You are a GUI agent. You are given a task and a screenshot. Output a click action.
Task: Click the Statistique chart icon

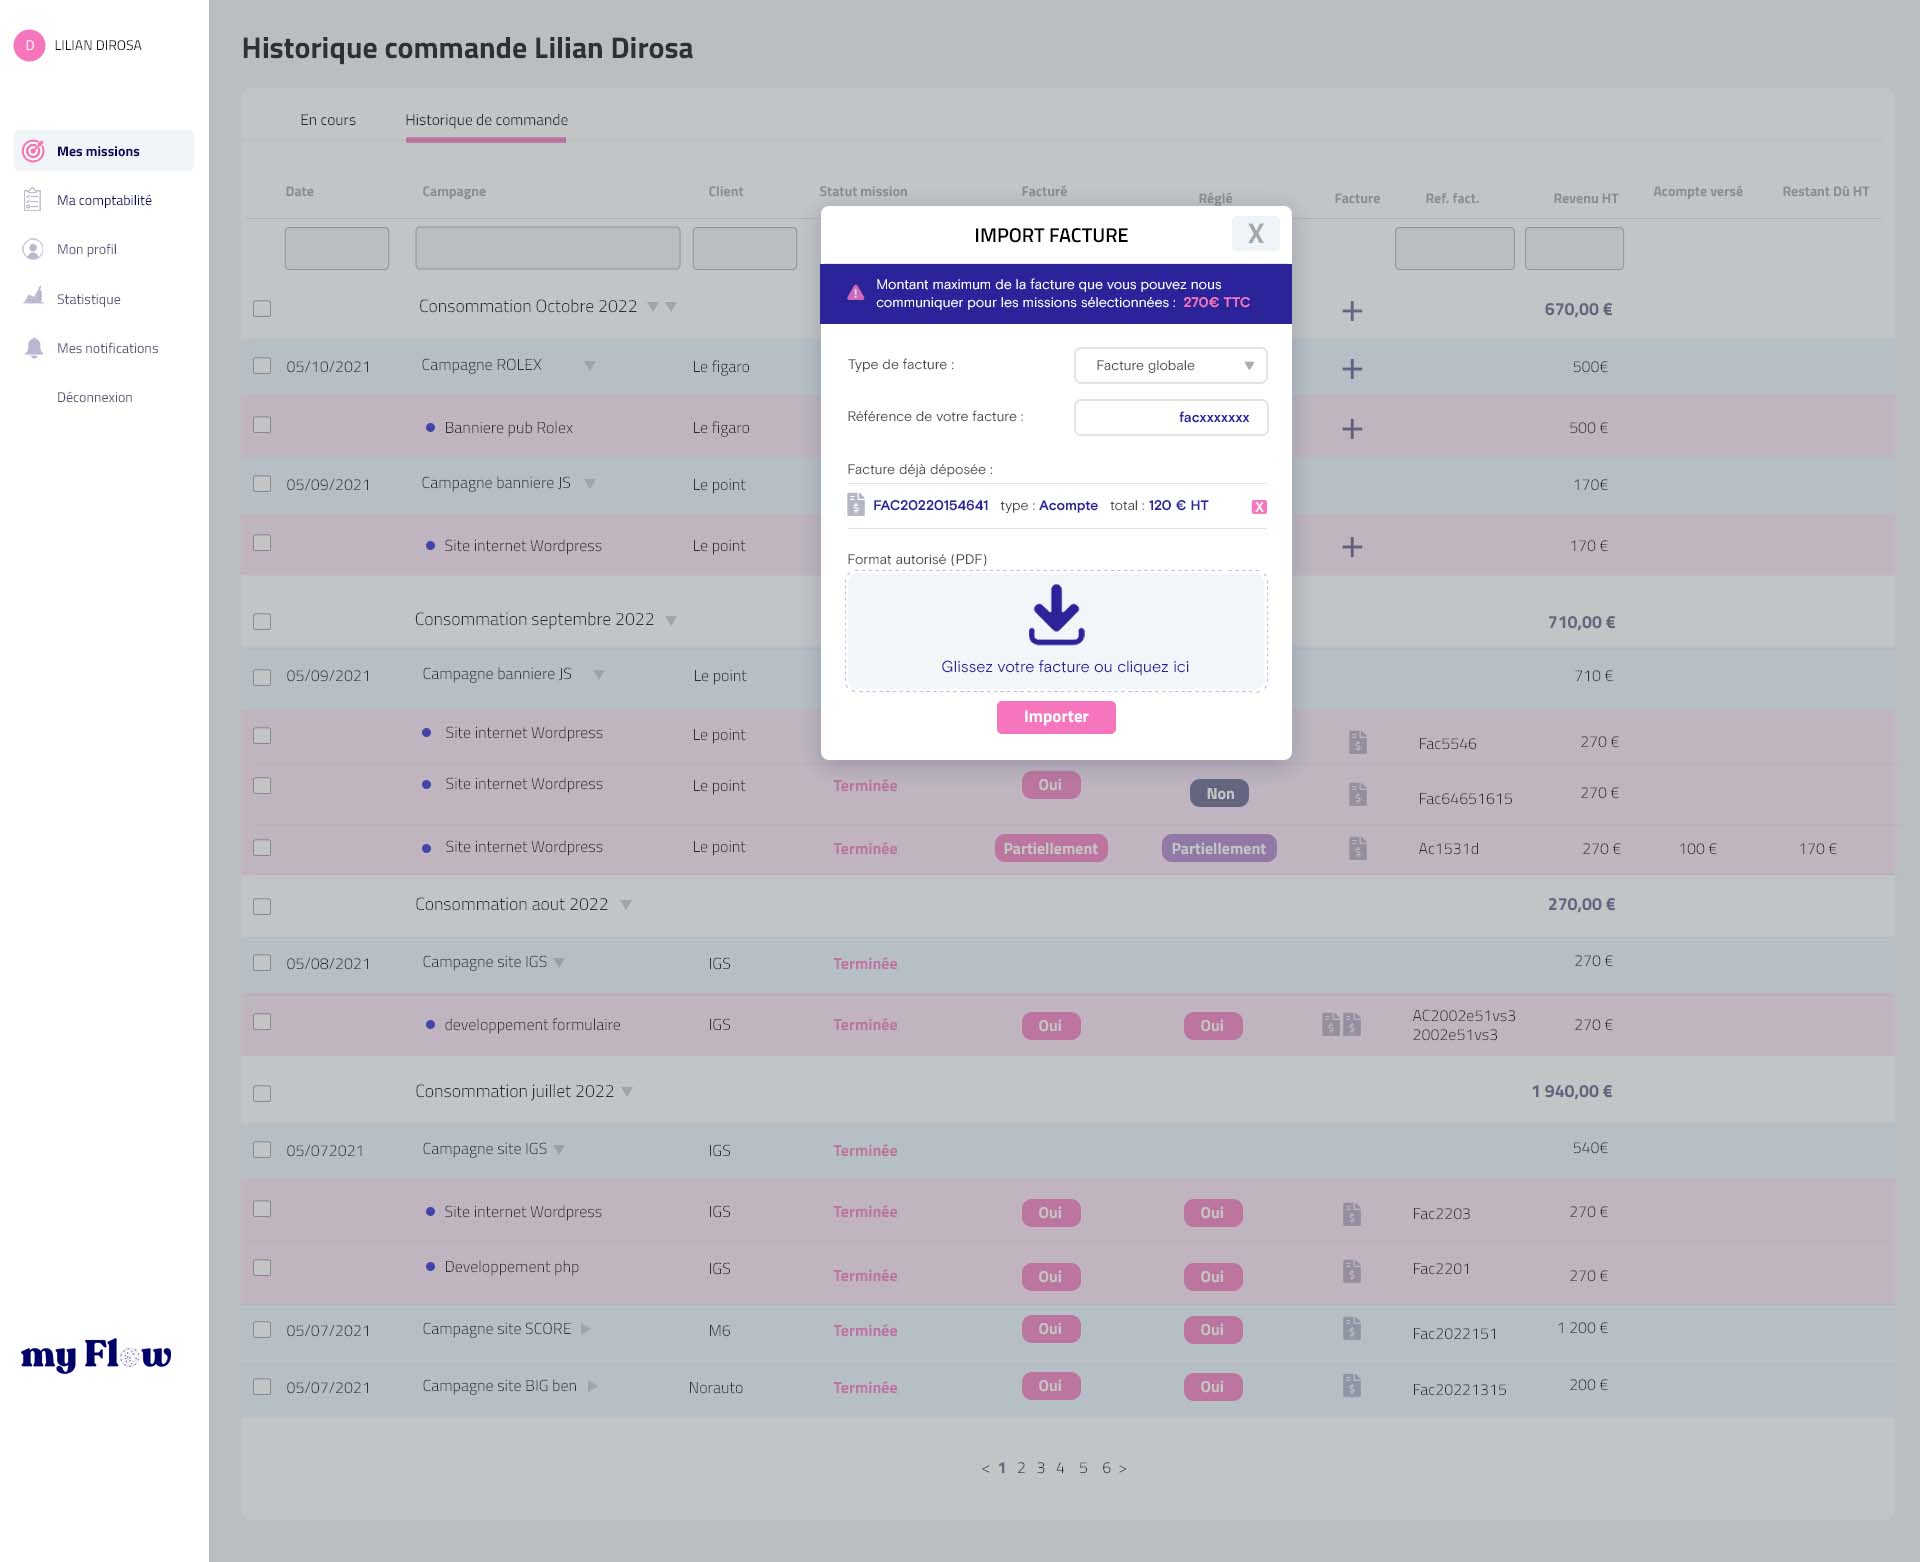[34, 297]
